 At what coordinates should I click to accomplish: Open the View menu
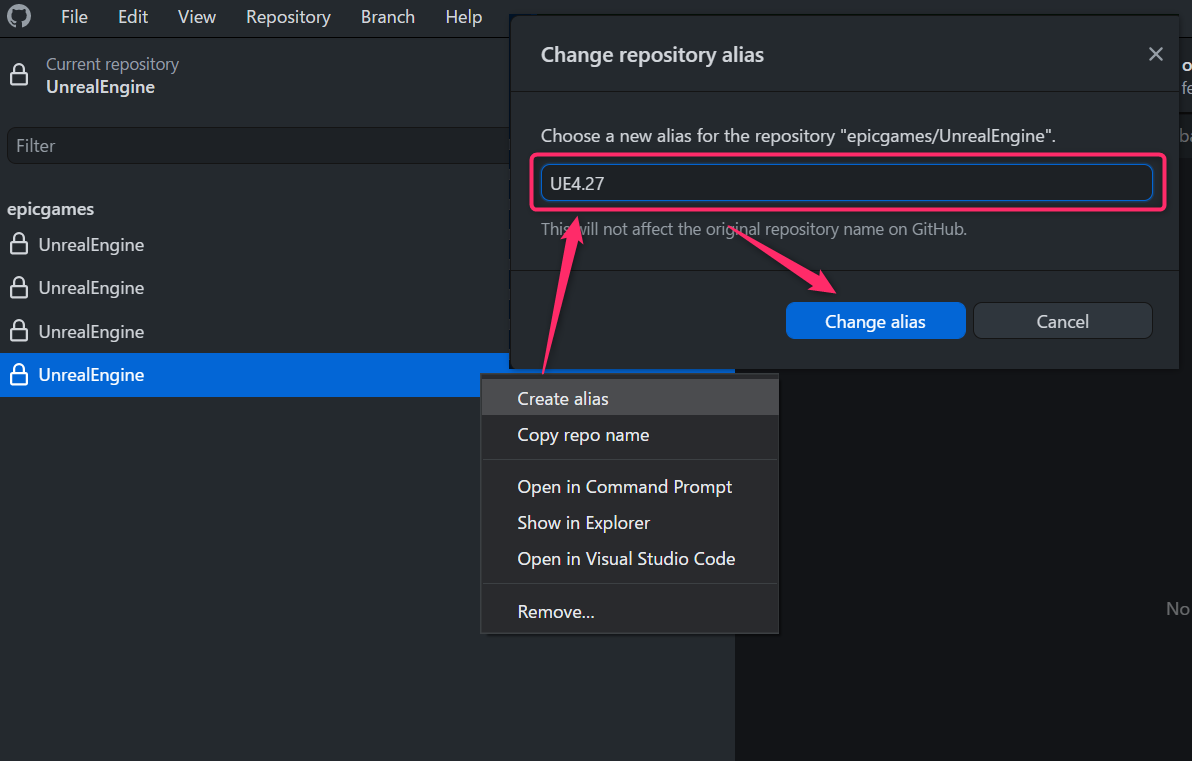197,17
